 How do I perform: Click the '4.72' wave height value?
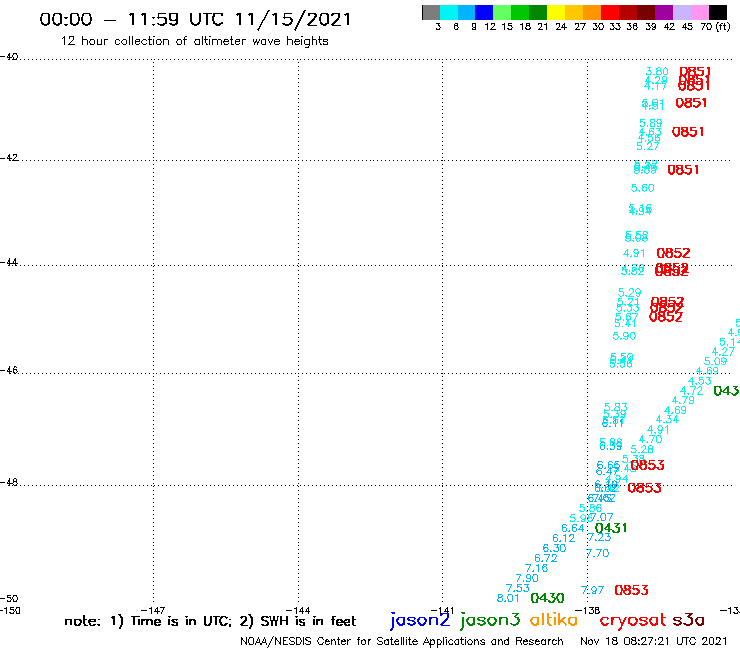692,391
